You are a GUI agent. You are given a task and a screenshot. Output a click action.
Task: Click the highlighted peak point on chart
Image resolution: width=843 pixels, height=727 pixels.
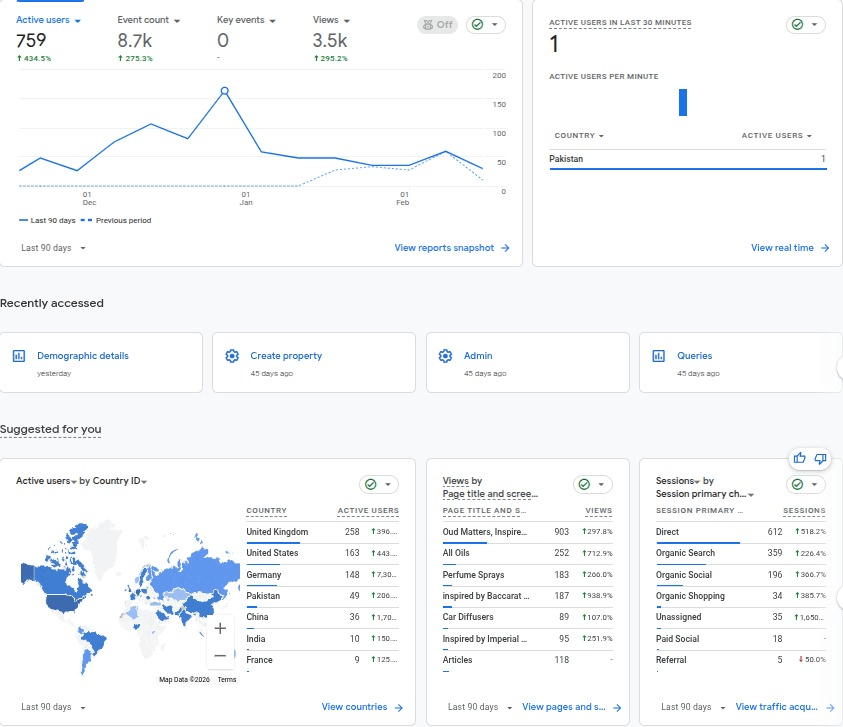tap(224, 91)
